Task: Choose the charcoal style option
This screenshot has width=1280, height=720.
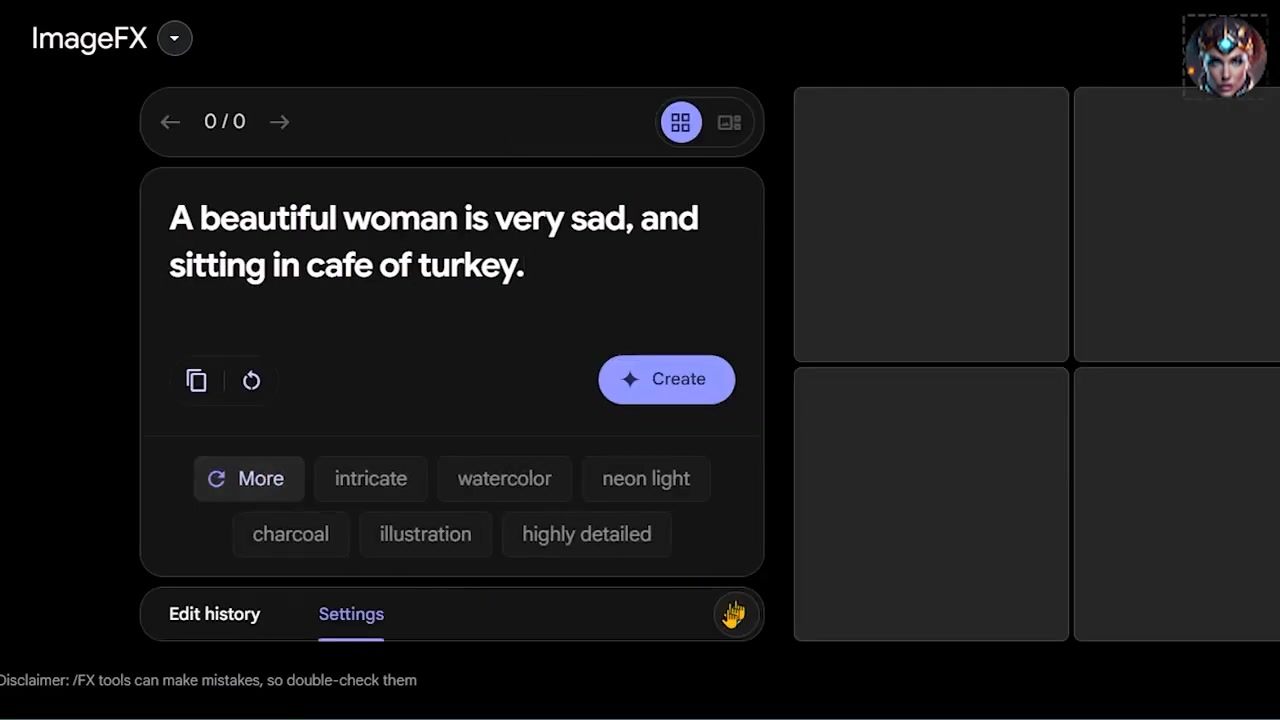Action: [290, 534]
